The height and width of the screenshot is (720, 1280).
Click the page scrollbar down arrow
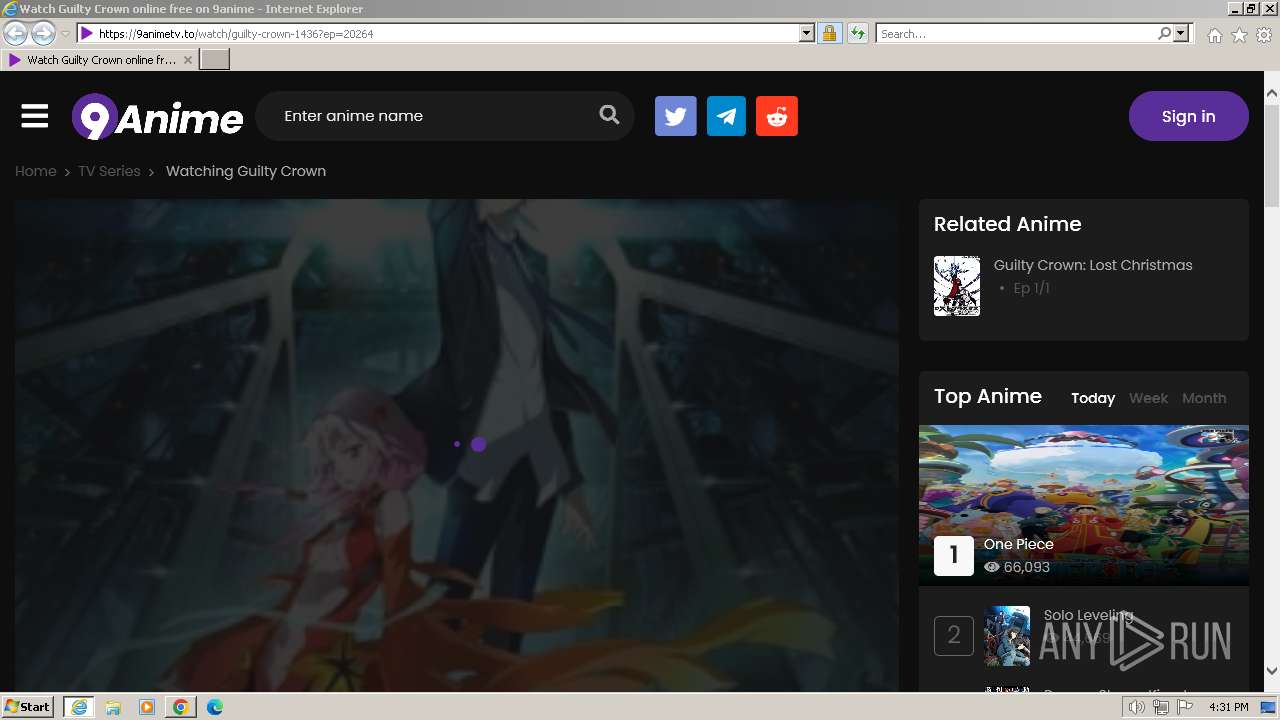pyautogui.click(x=1272, y=671)
